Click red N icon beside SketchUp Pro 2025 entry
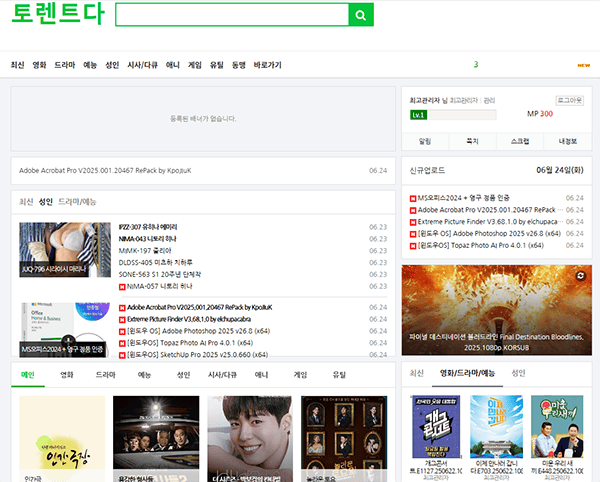This screenshot has height=482, width=600. point(122,355)
